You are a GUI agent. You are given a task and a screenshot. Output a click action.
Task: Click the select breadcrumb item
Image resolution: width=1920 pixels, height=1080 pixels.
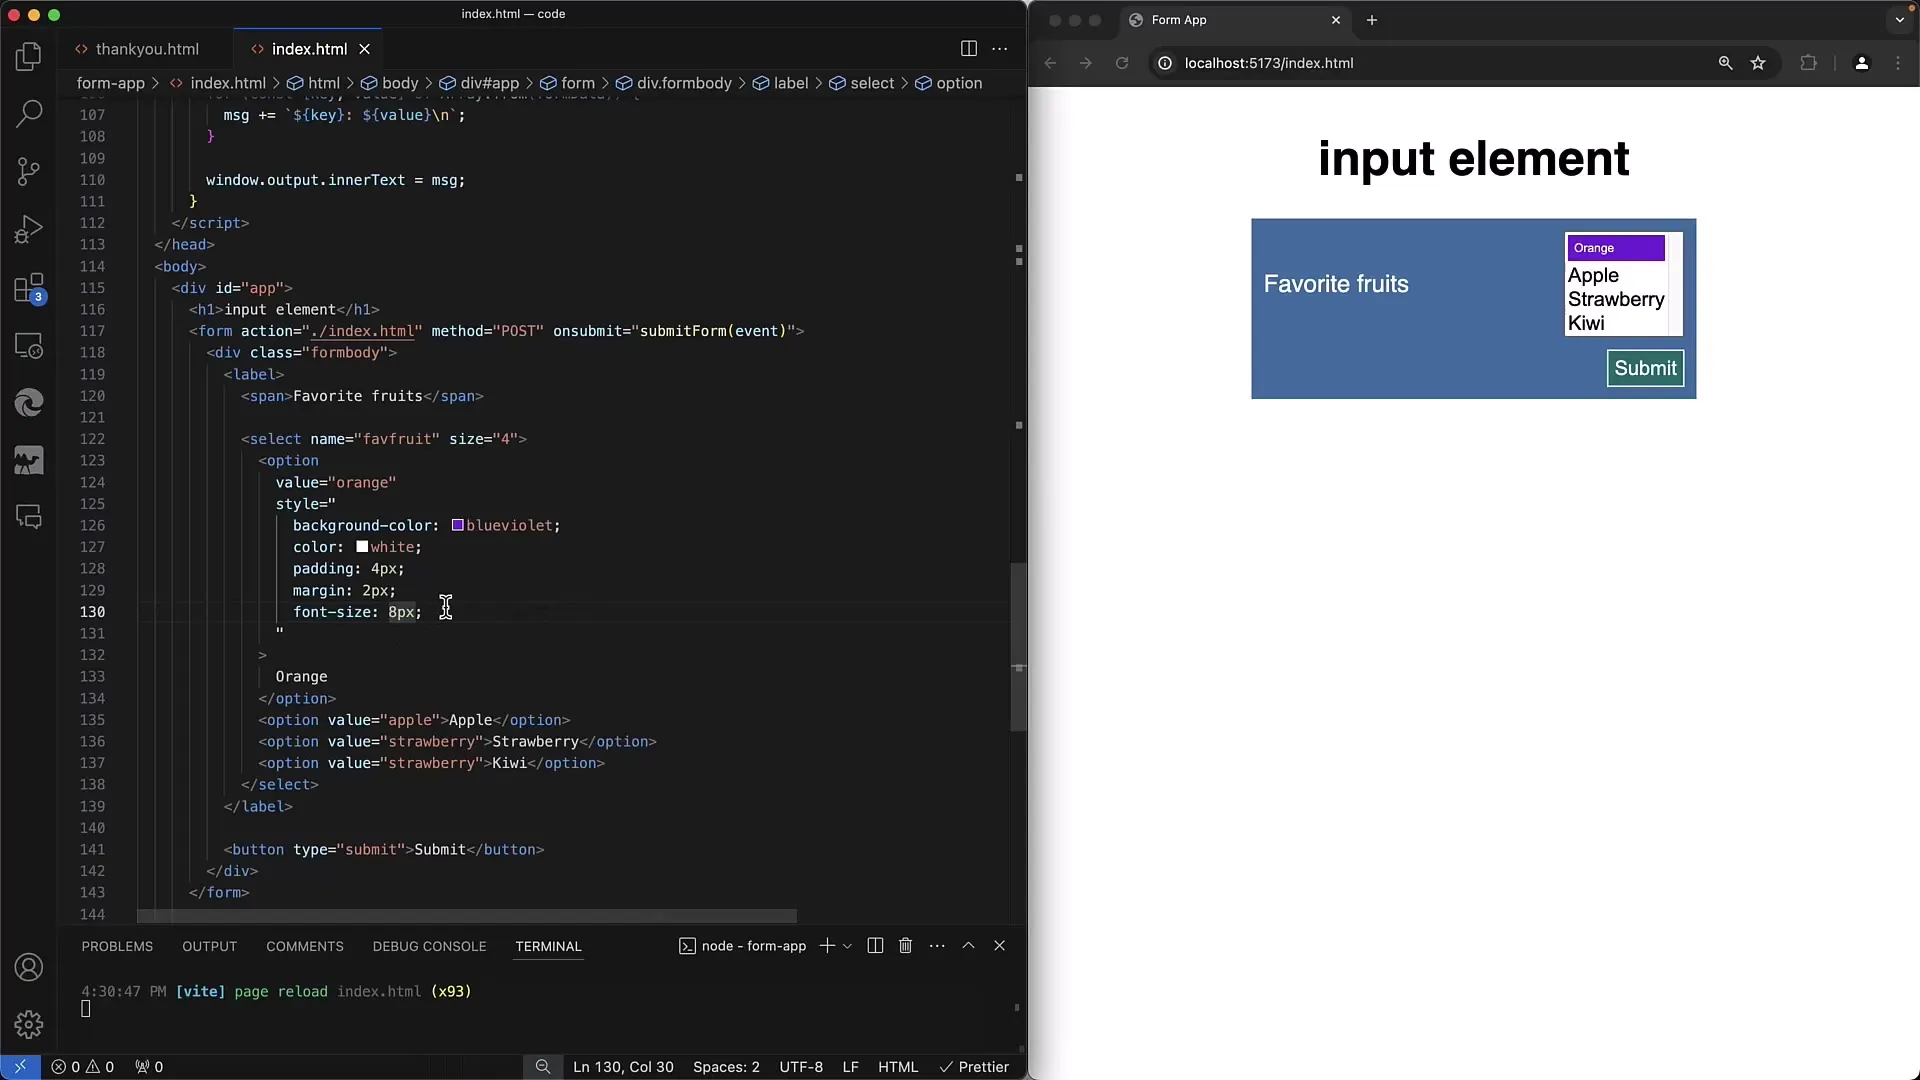(862, 83)
